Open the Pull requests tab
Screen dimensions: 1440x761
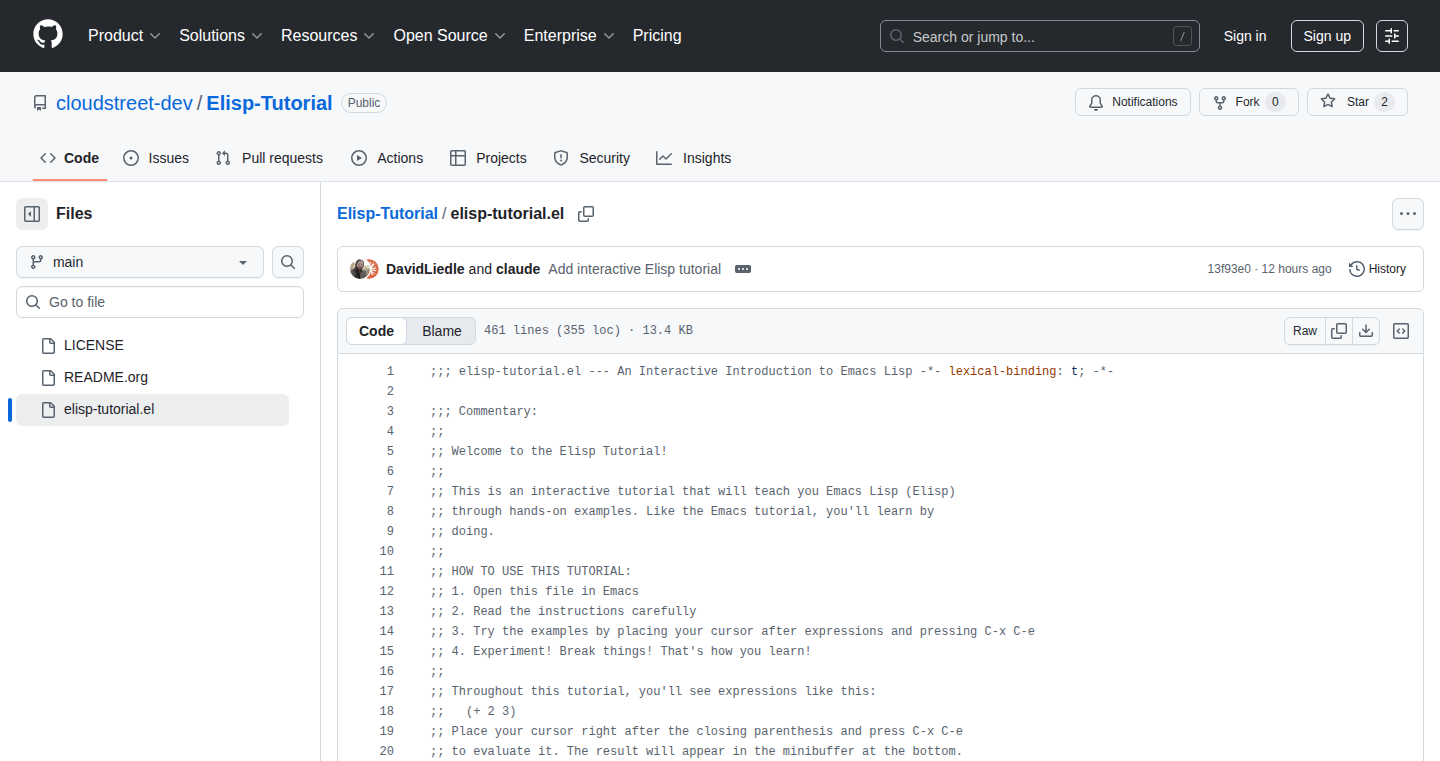click(x=269, y=158)
